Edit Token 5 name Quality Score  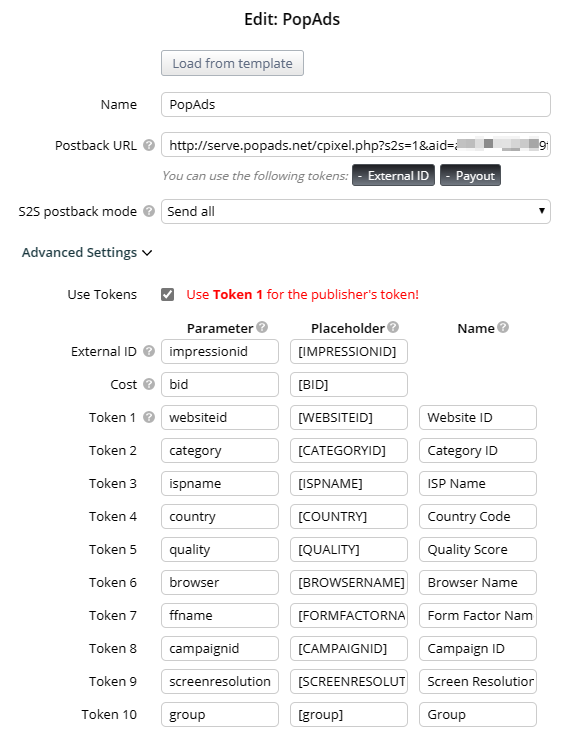coord(478,549)
